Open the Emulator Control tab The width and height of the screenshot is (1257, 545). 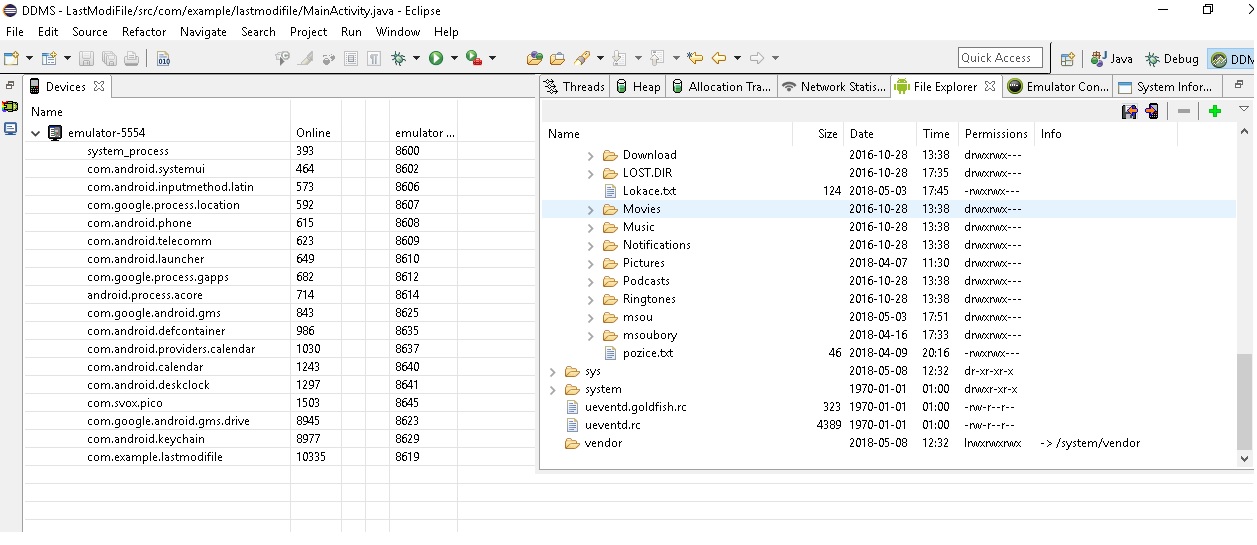click(x=1058, y=87)
